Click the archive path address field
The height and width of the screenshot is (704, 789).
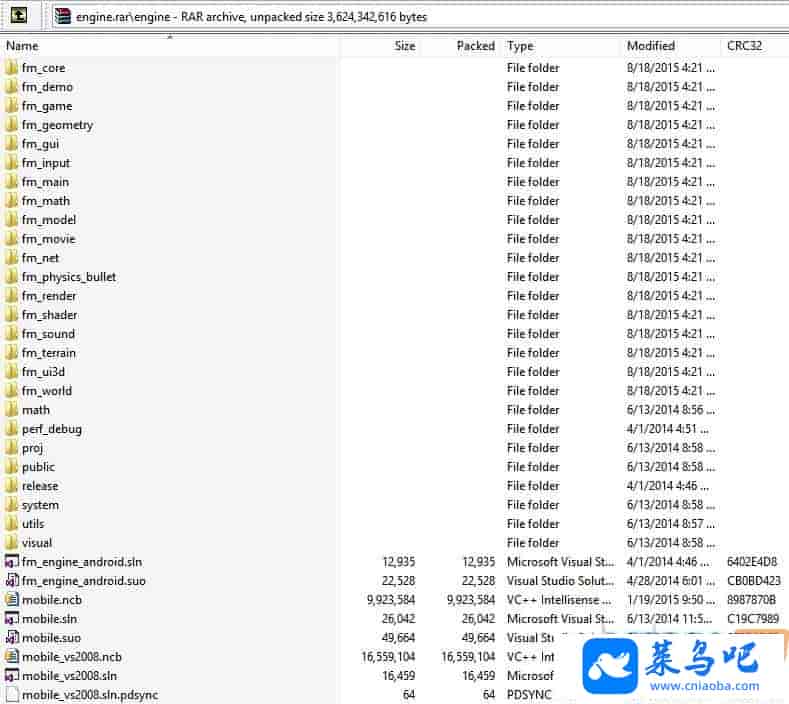pyautogui.click(x=420, y=17)
